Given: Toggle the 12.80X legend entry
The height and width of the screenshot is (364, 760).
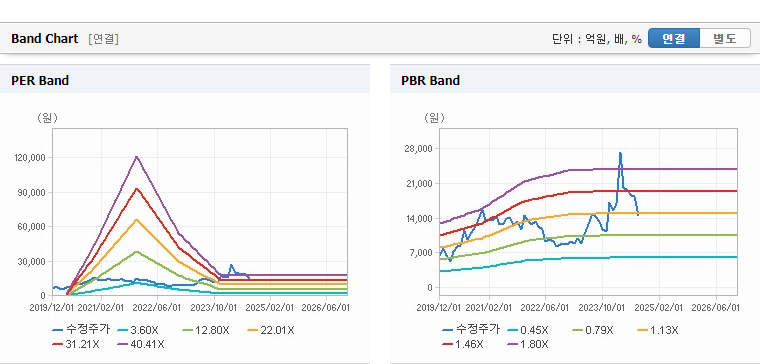Looking at the screenshot, I should click(206, 330).
